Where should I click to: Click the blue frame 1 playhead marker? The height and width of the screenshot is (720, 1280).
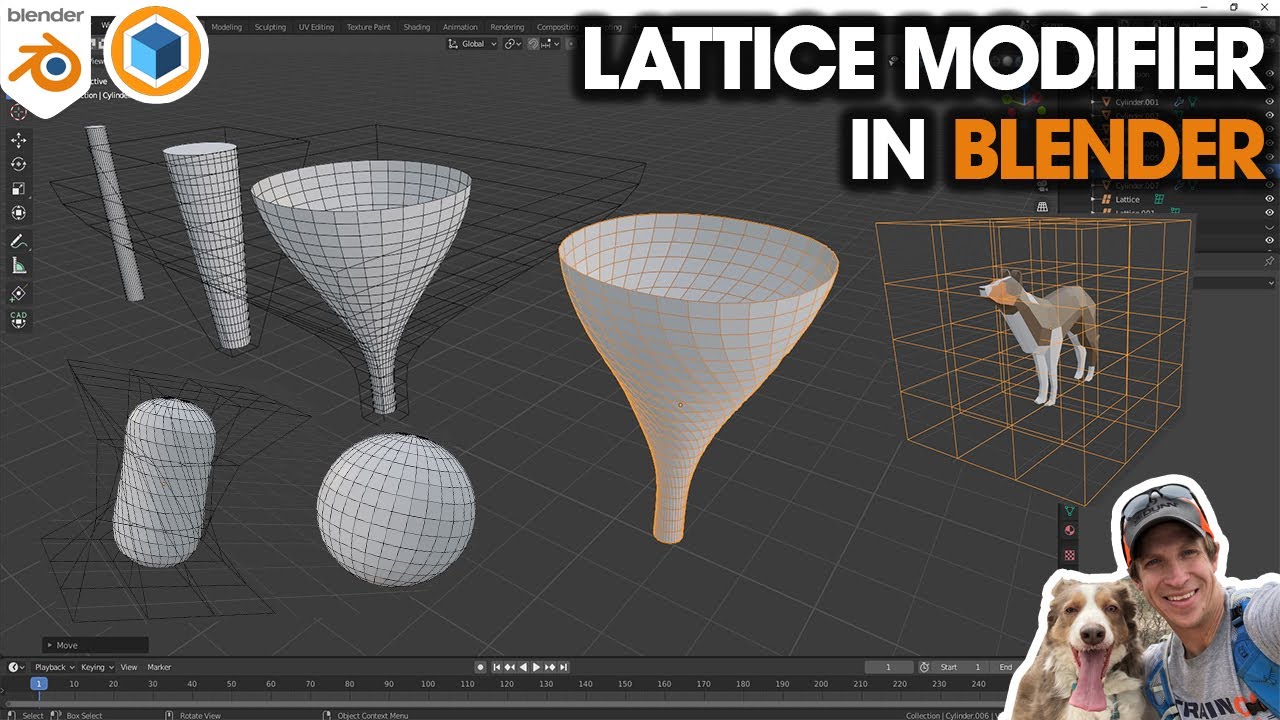tap(38, 684)
